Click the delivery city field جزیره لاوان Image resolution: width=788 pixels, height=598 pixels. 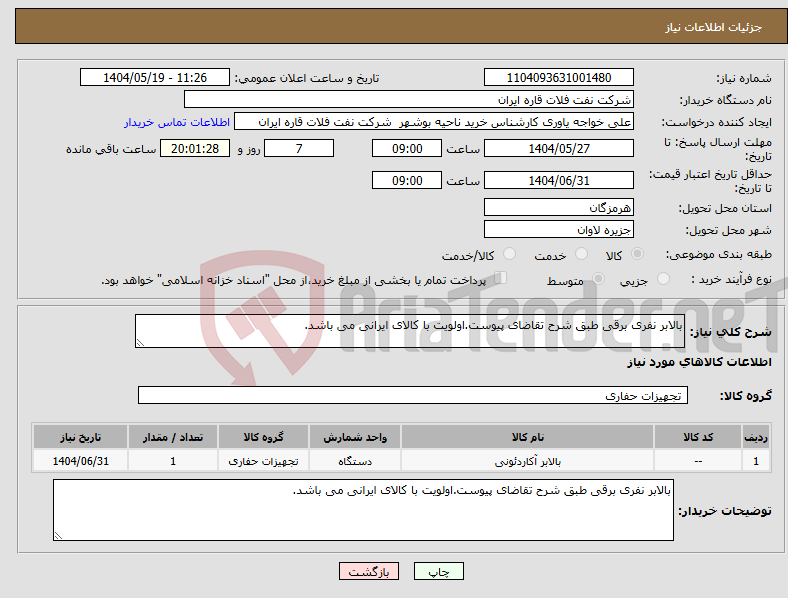pos(558,230)
